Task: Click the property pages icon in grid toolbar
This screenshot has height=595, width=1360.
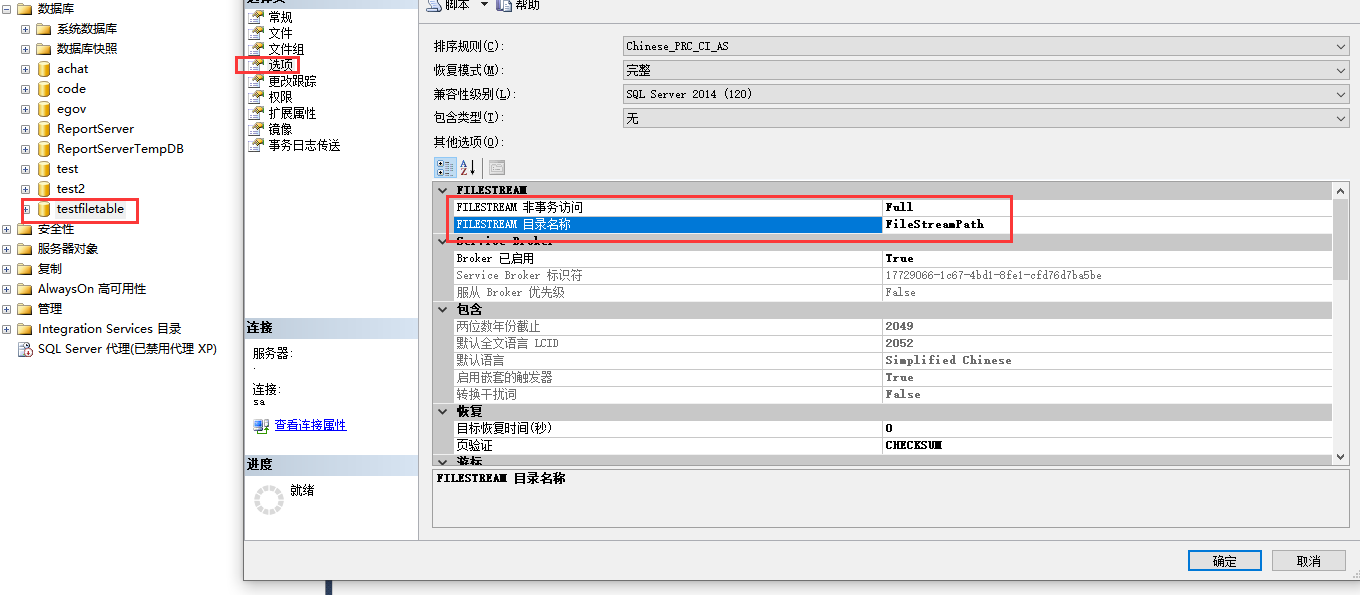Action: (x=496, y=167)
